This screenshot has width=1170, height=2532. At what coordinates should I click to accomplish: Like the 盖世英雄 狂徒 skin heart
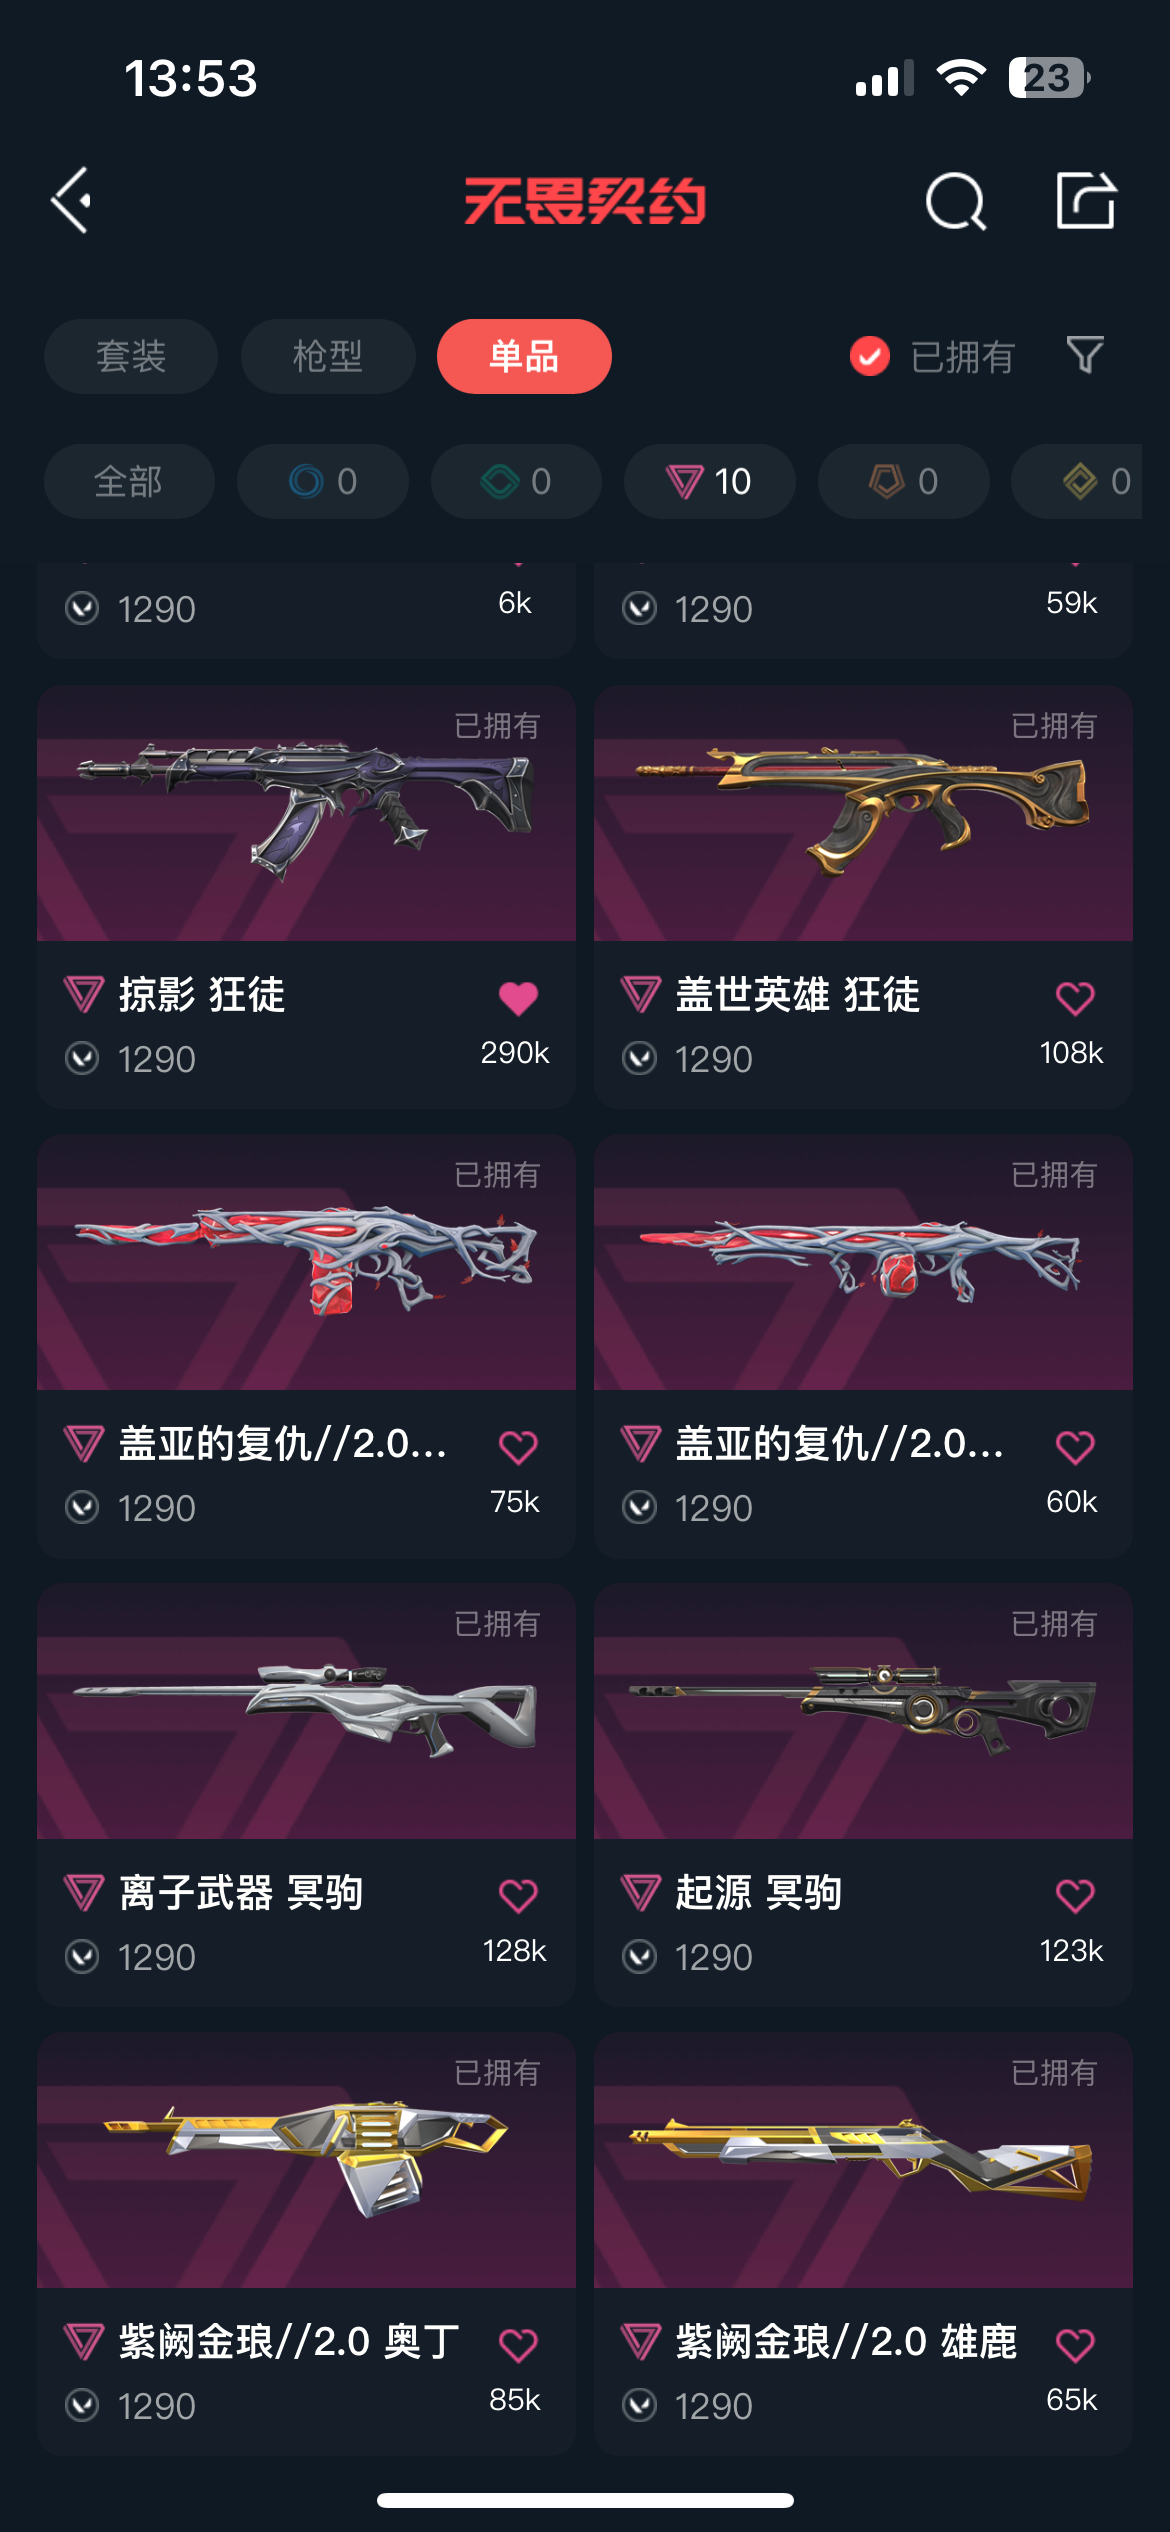pyautogui.click(x=1075, y=997)
